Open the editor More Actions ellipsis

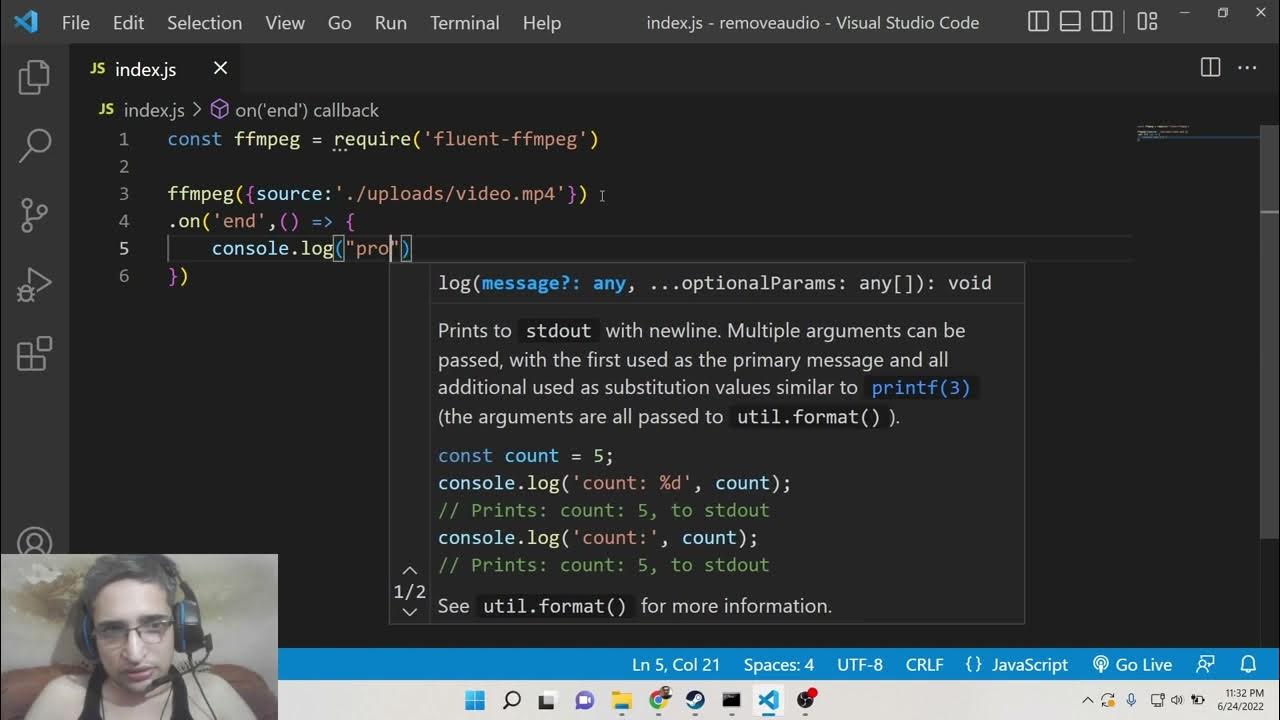tap(1247, 68)
